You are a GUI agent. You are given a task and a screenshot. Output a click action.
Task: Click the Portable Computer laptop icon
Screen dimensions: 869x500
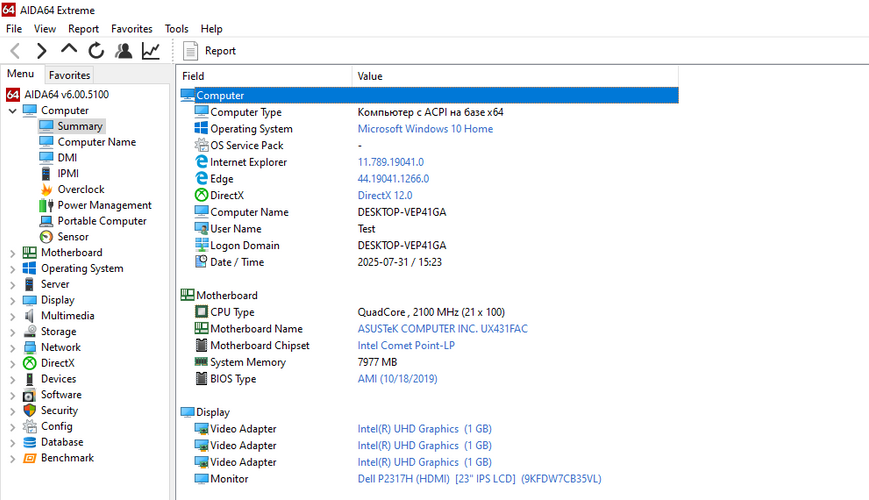[x=47, y=221]
